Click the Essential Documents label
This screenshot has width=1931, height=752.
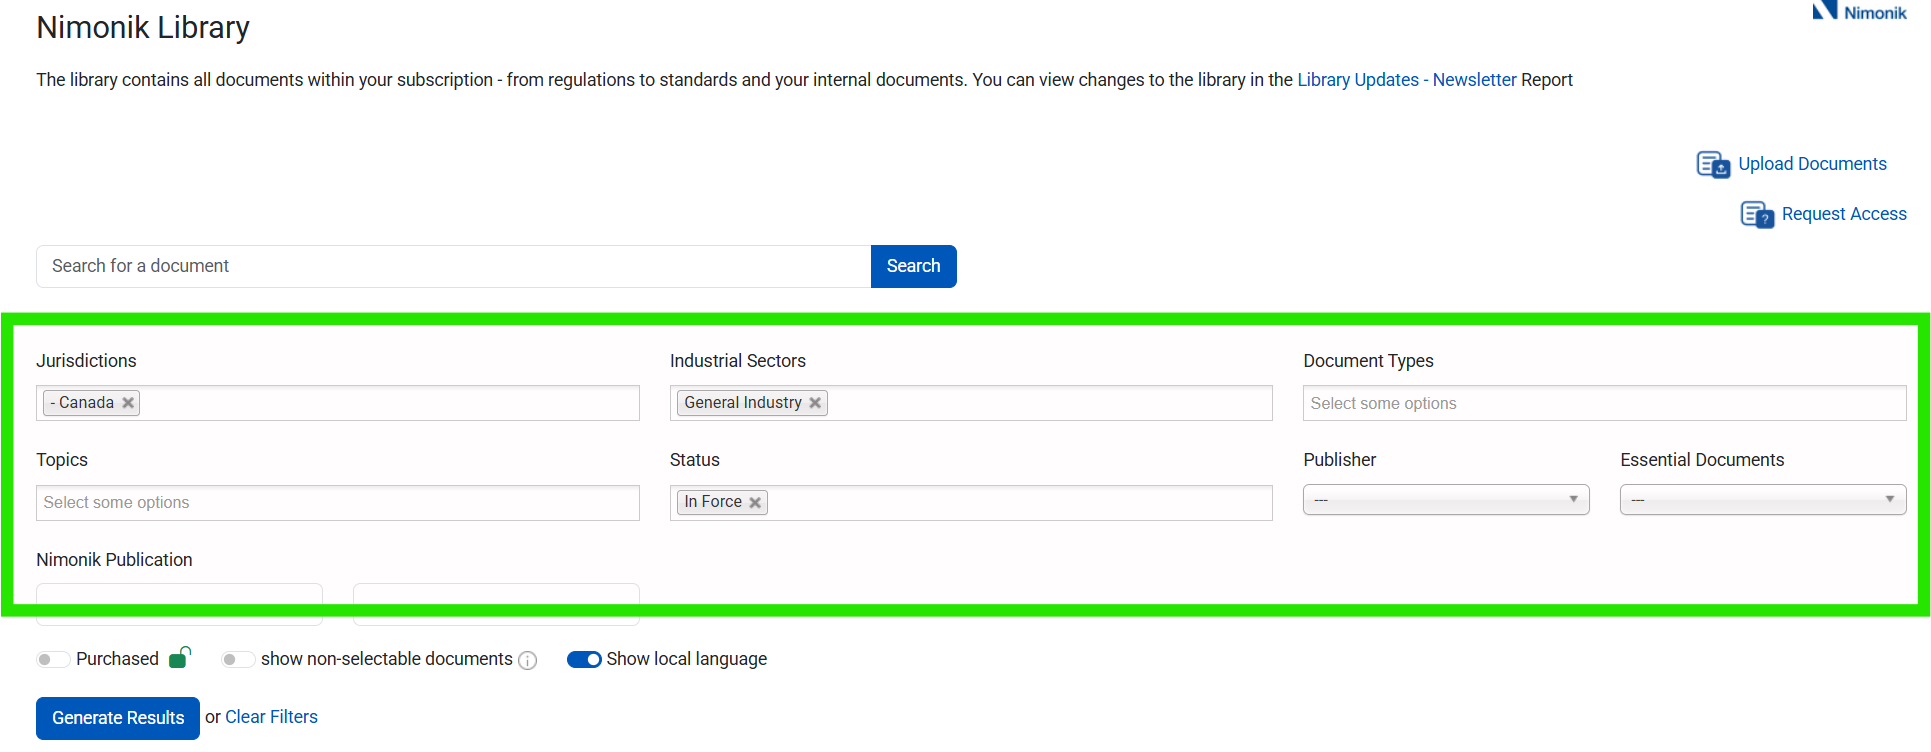[1702, 460]
